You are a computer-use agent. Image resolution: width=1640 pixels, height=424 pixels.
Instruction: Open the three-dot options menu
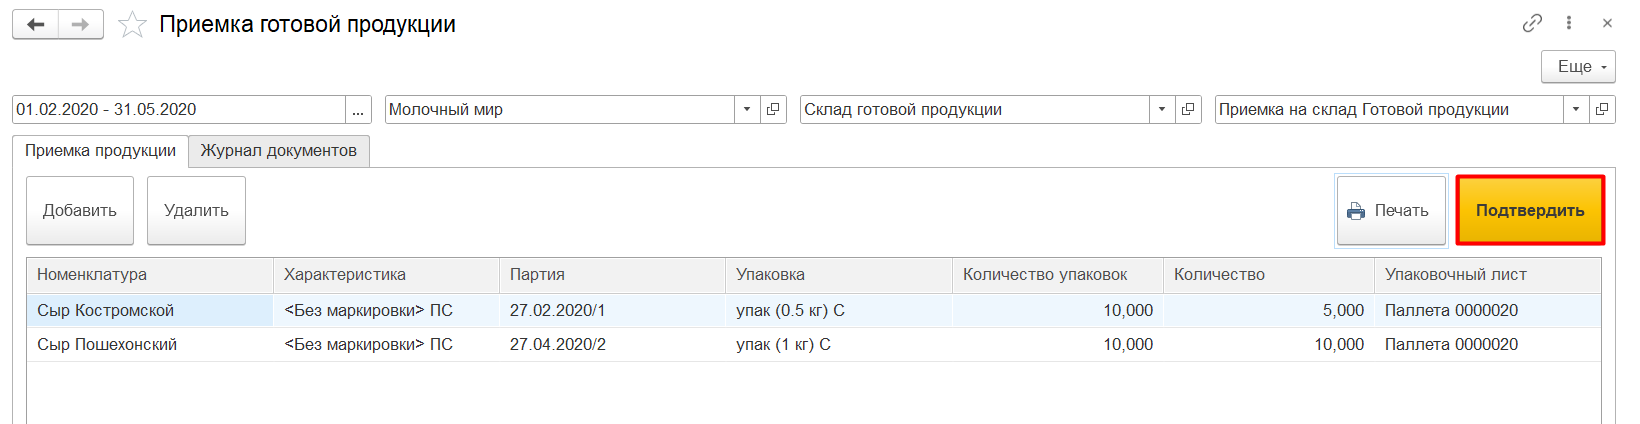coord(1569,23)
